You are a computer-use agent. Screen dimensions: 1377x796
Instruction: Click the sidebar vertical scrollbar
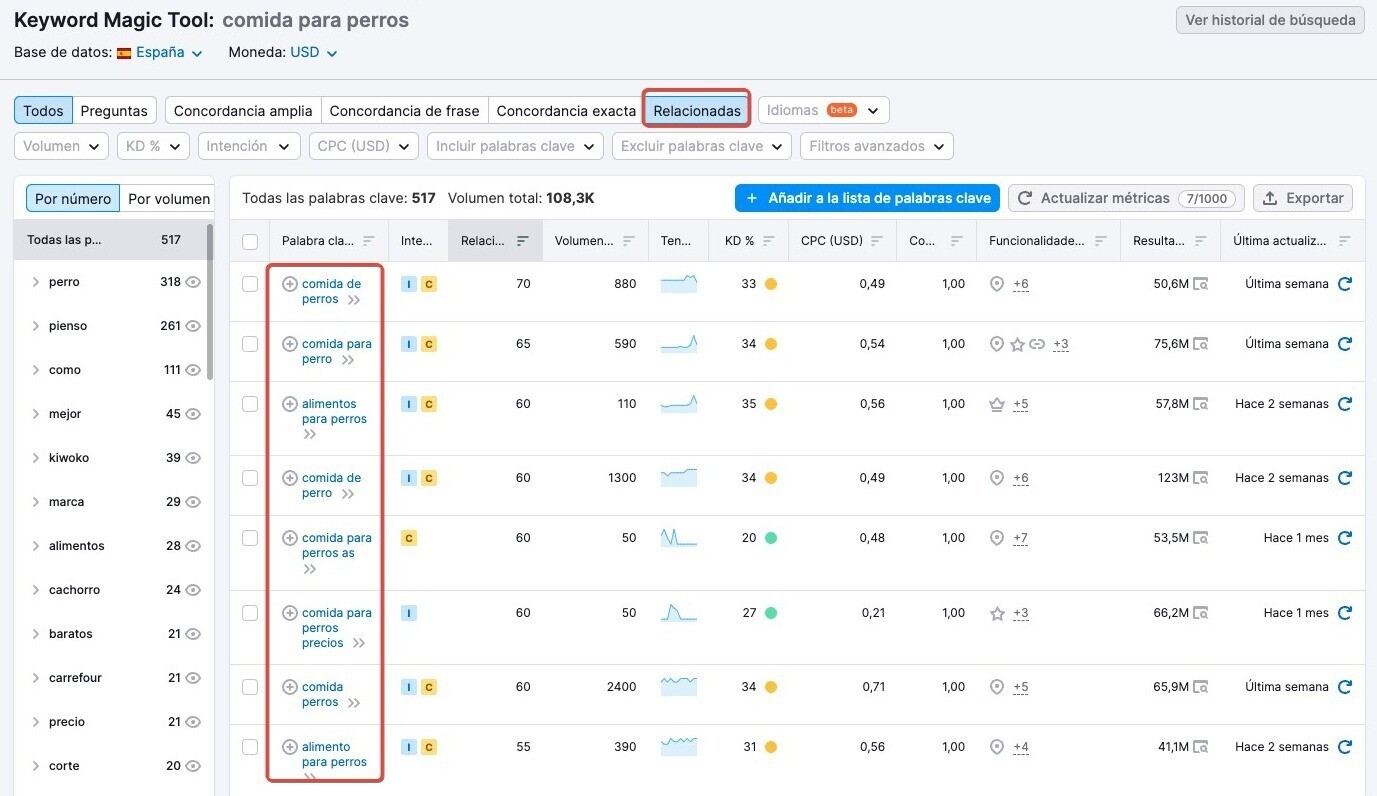coord(210,300)
